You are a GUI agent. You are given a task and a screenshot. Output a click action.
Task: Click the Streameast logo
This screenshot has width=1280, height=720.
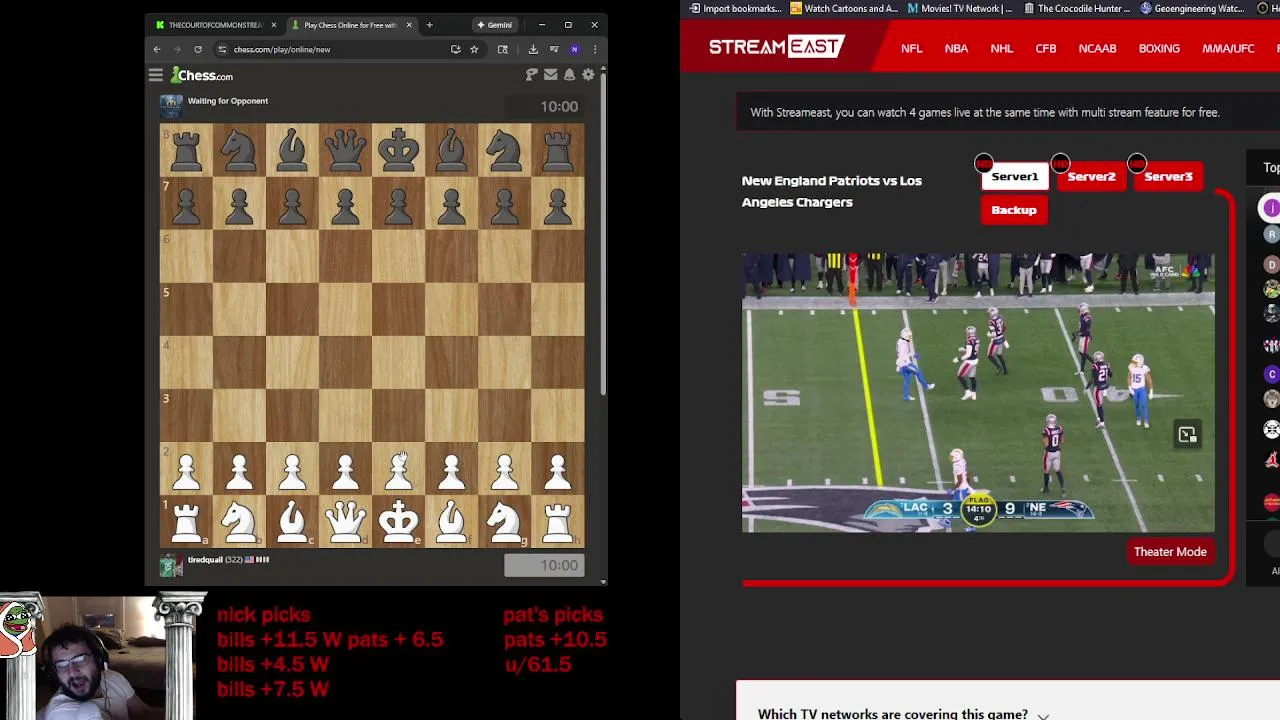pos(777,46)
